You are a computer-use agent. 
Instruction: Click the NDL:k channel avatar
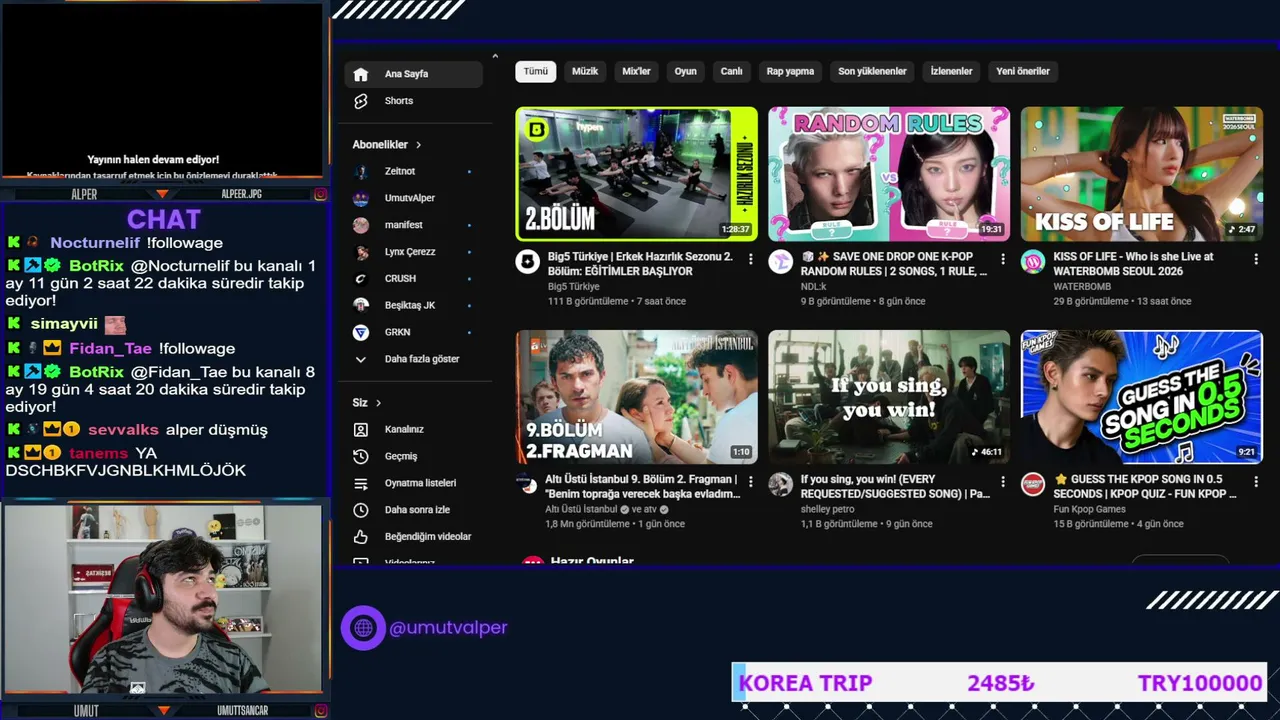tap(780, 262)
